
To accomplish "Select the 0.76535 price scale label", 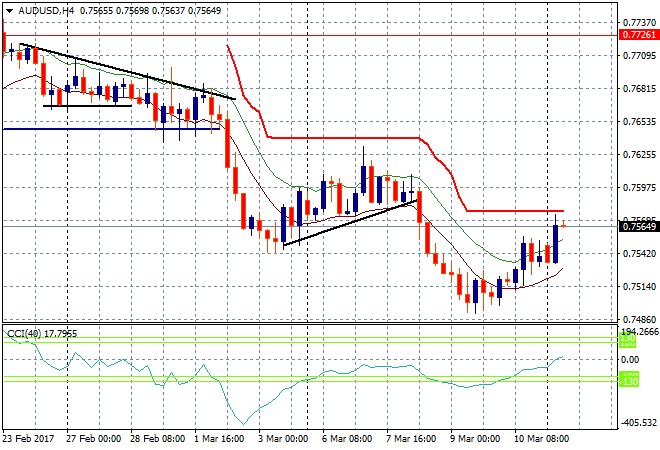I will point(639,122).
